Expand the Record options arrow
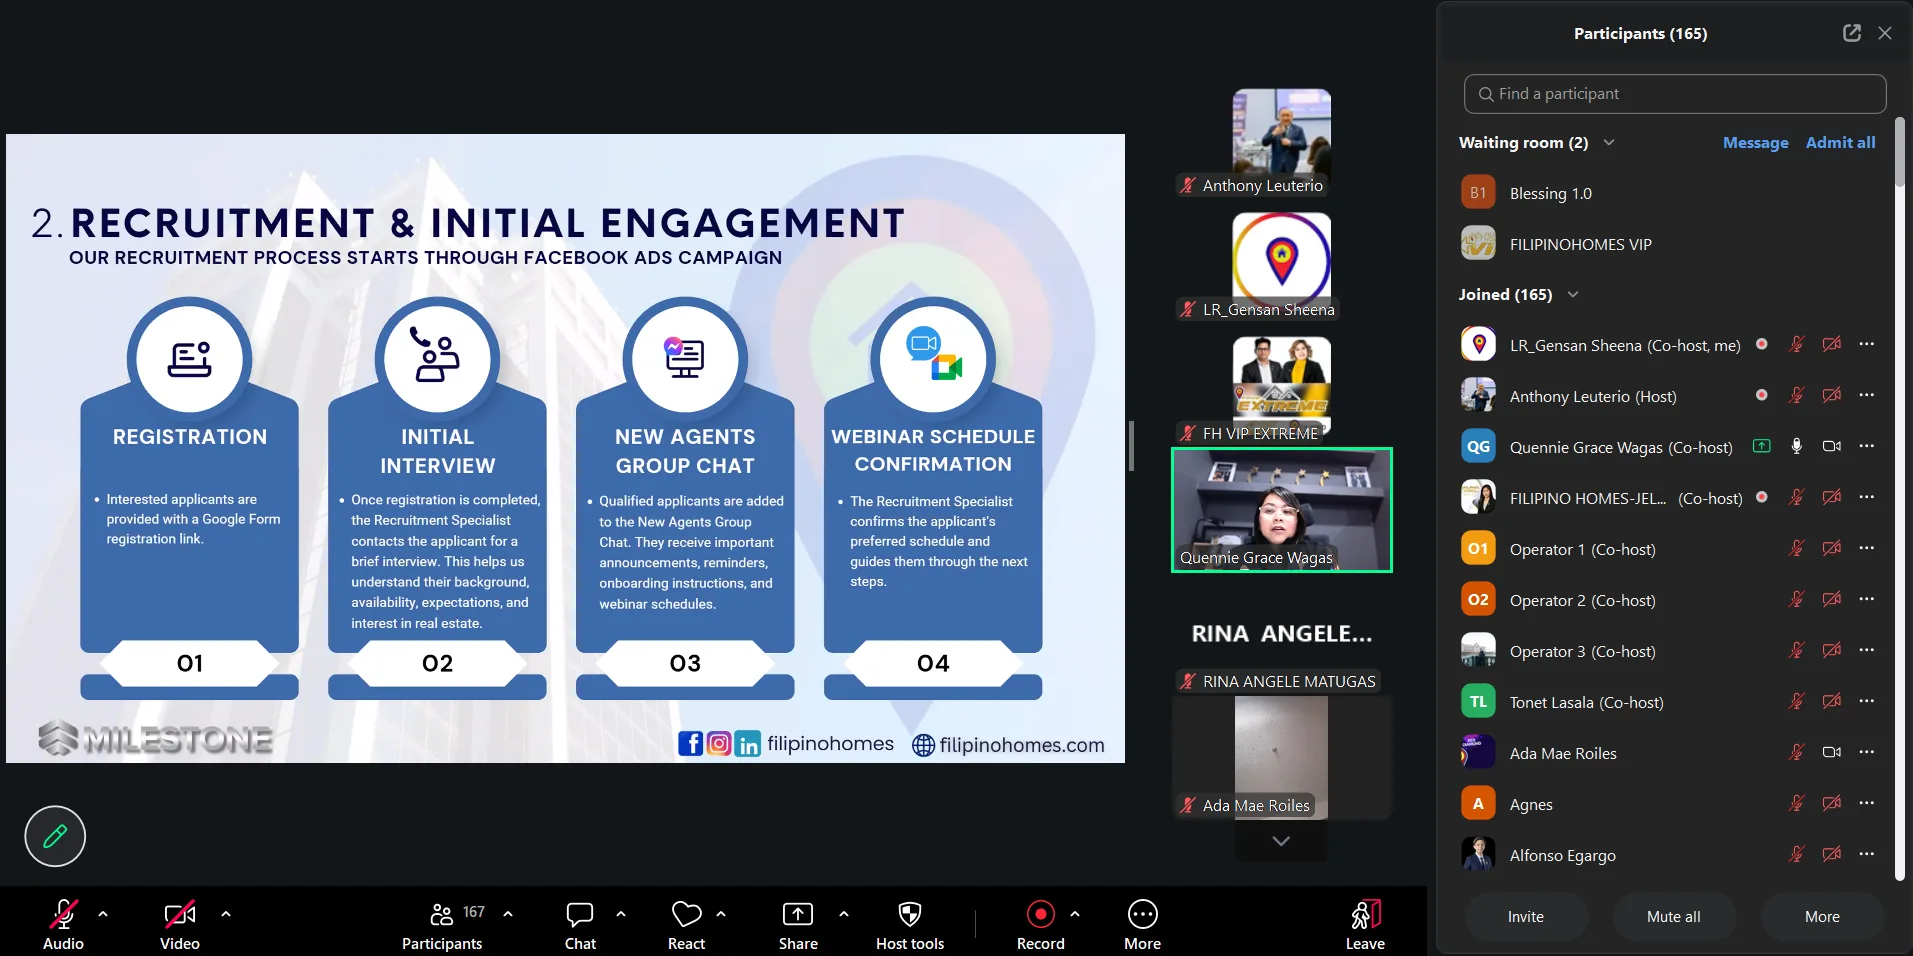The image size is (1913, 956). (x=1075, y=913)
